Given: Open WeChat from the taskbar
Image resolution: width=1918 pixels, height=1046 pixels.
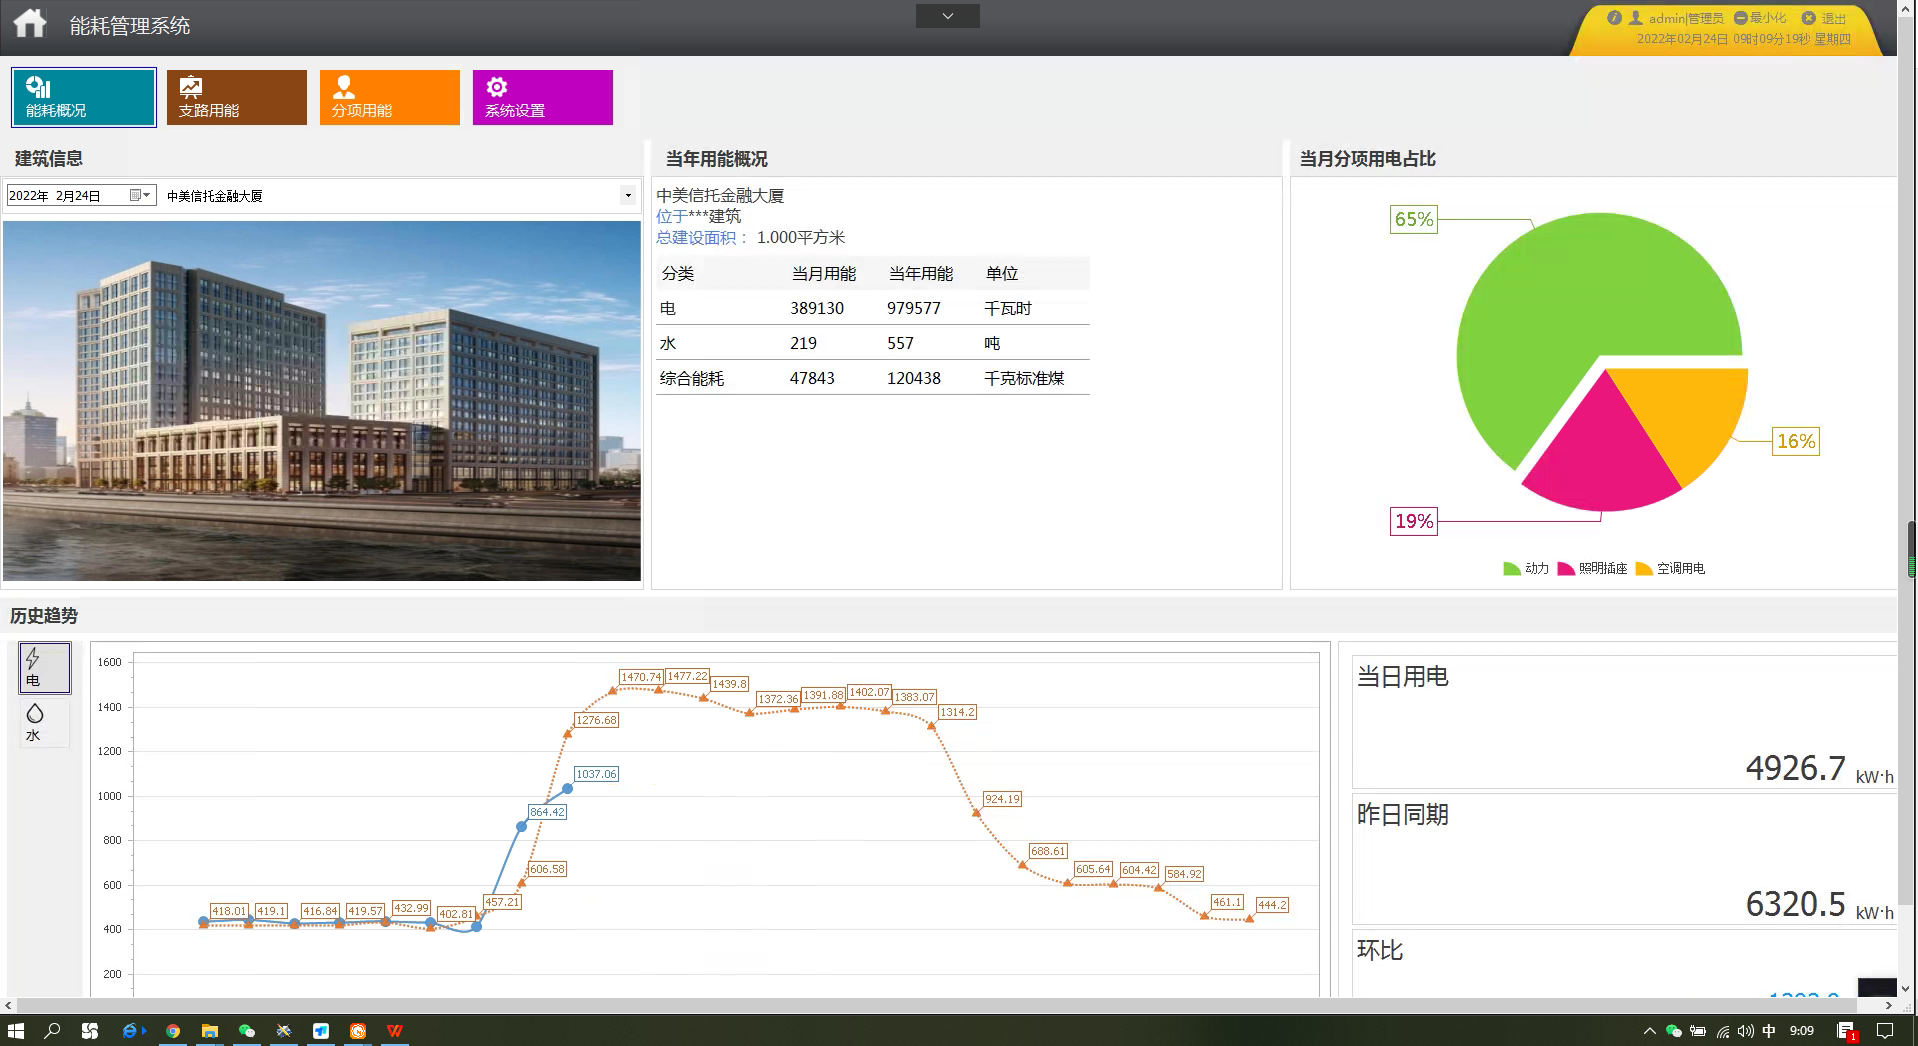Looking at the screenshot, I should 247,1031.
